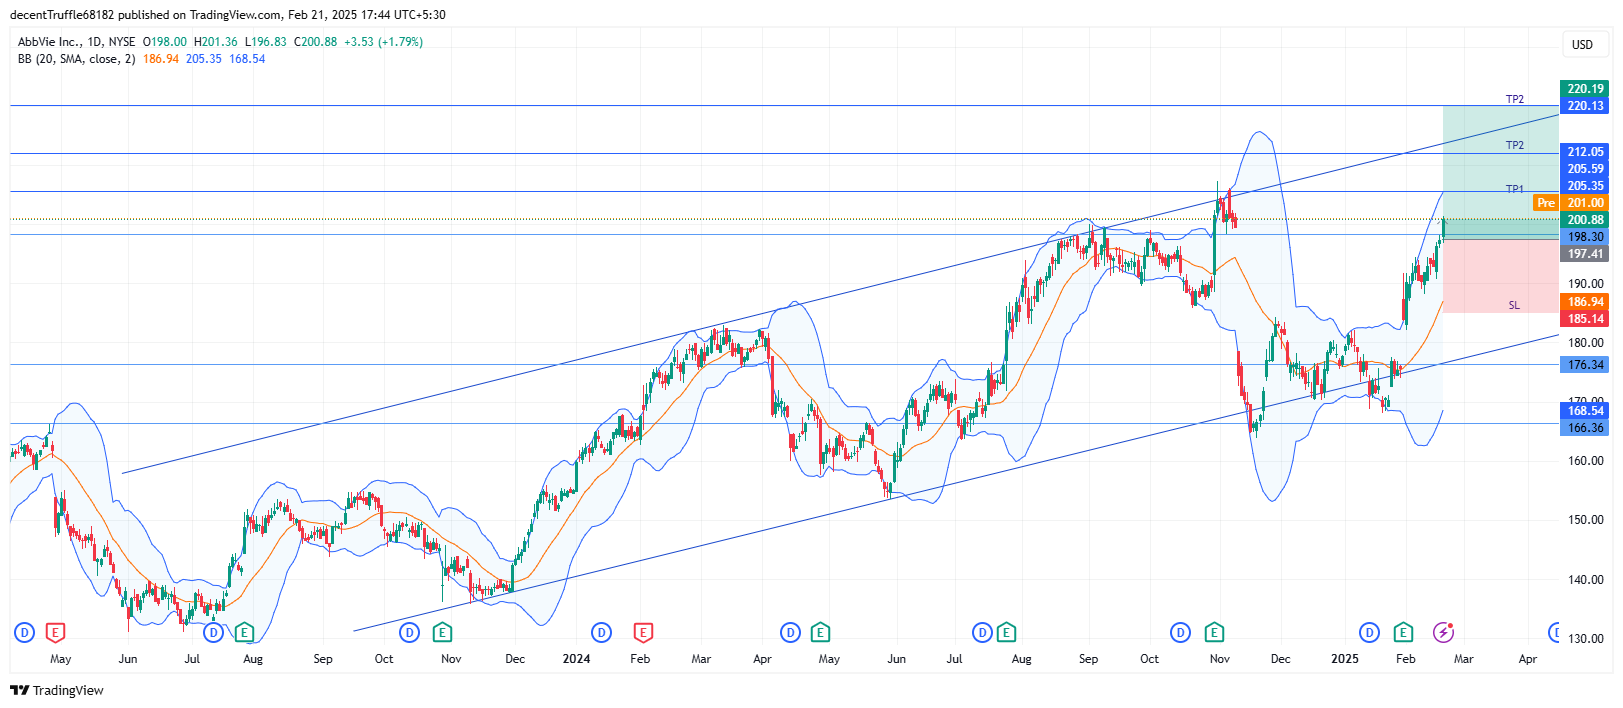This screenshot has height=708, width=1623.
Task: Click the TradingView logo link
Action: coord(57,690)
